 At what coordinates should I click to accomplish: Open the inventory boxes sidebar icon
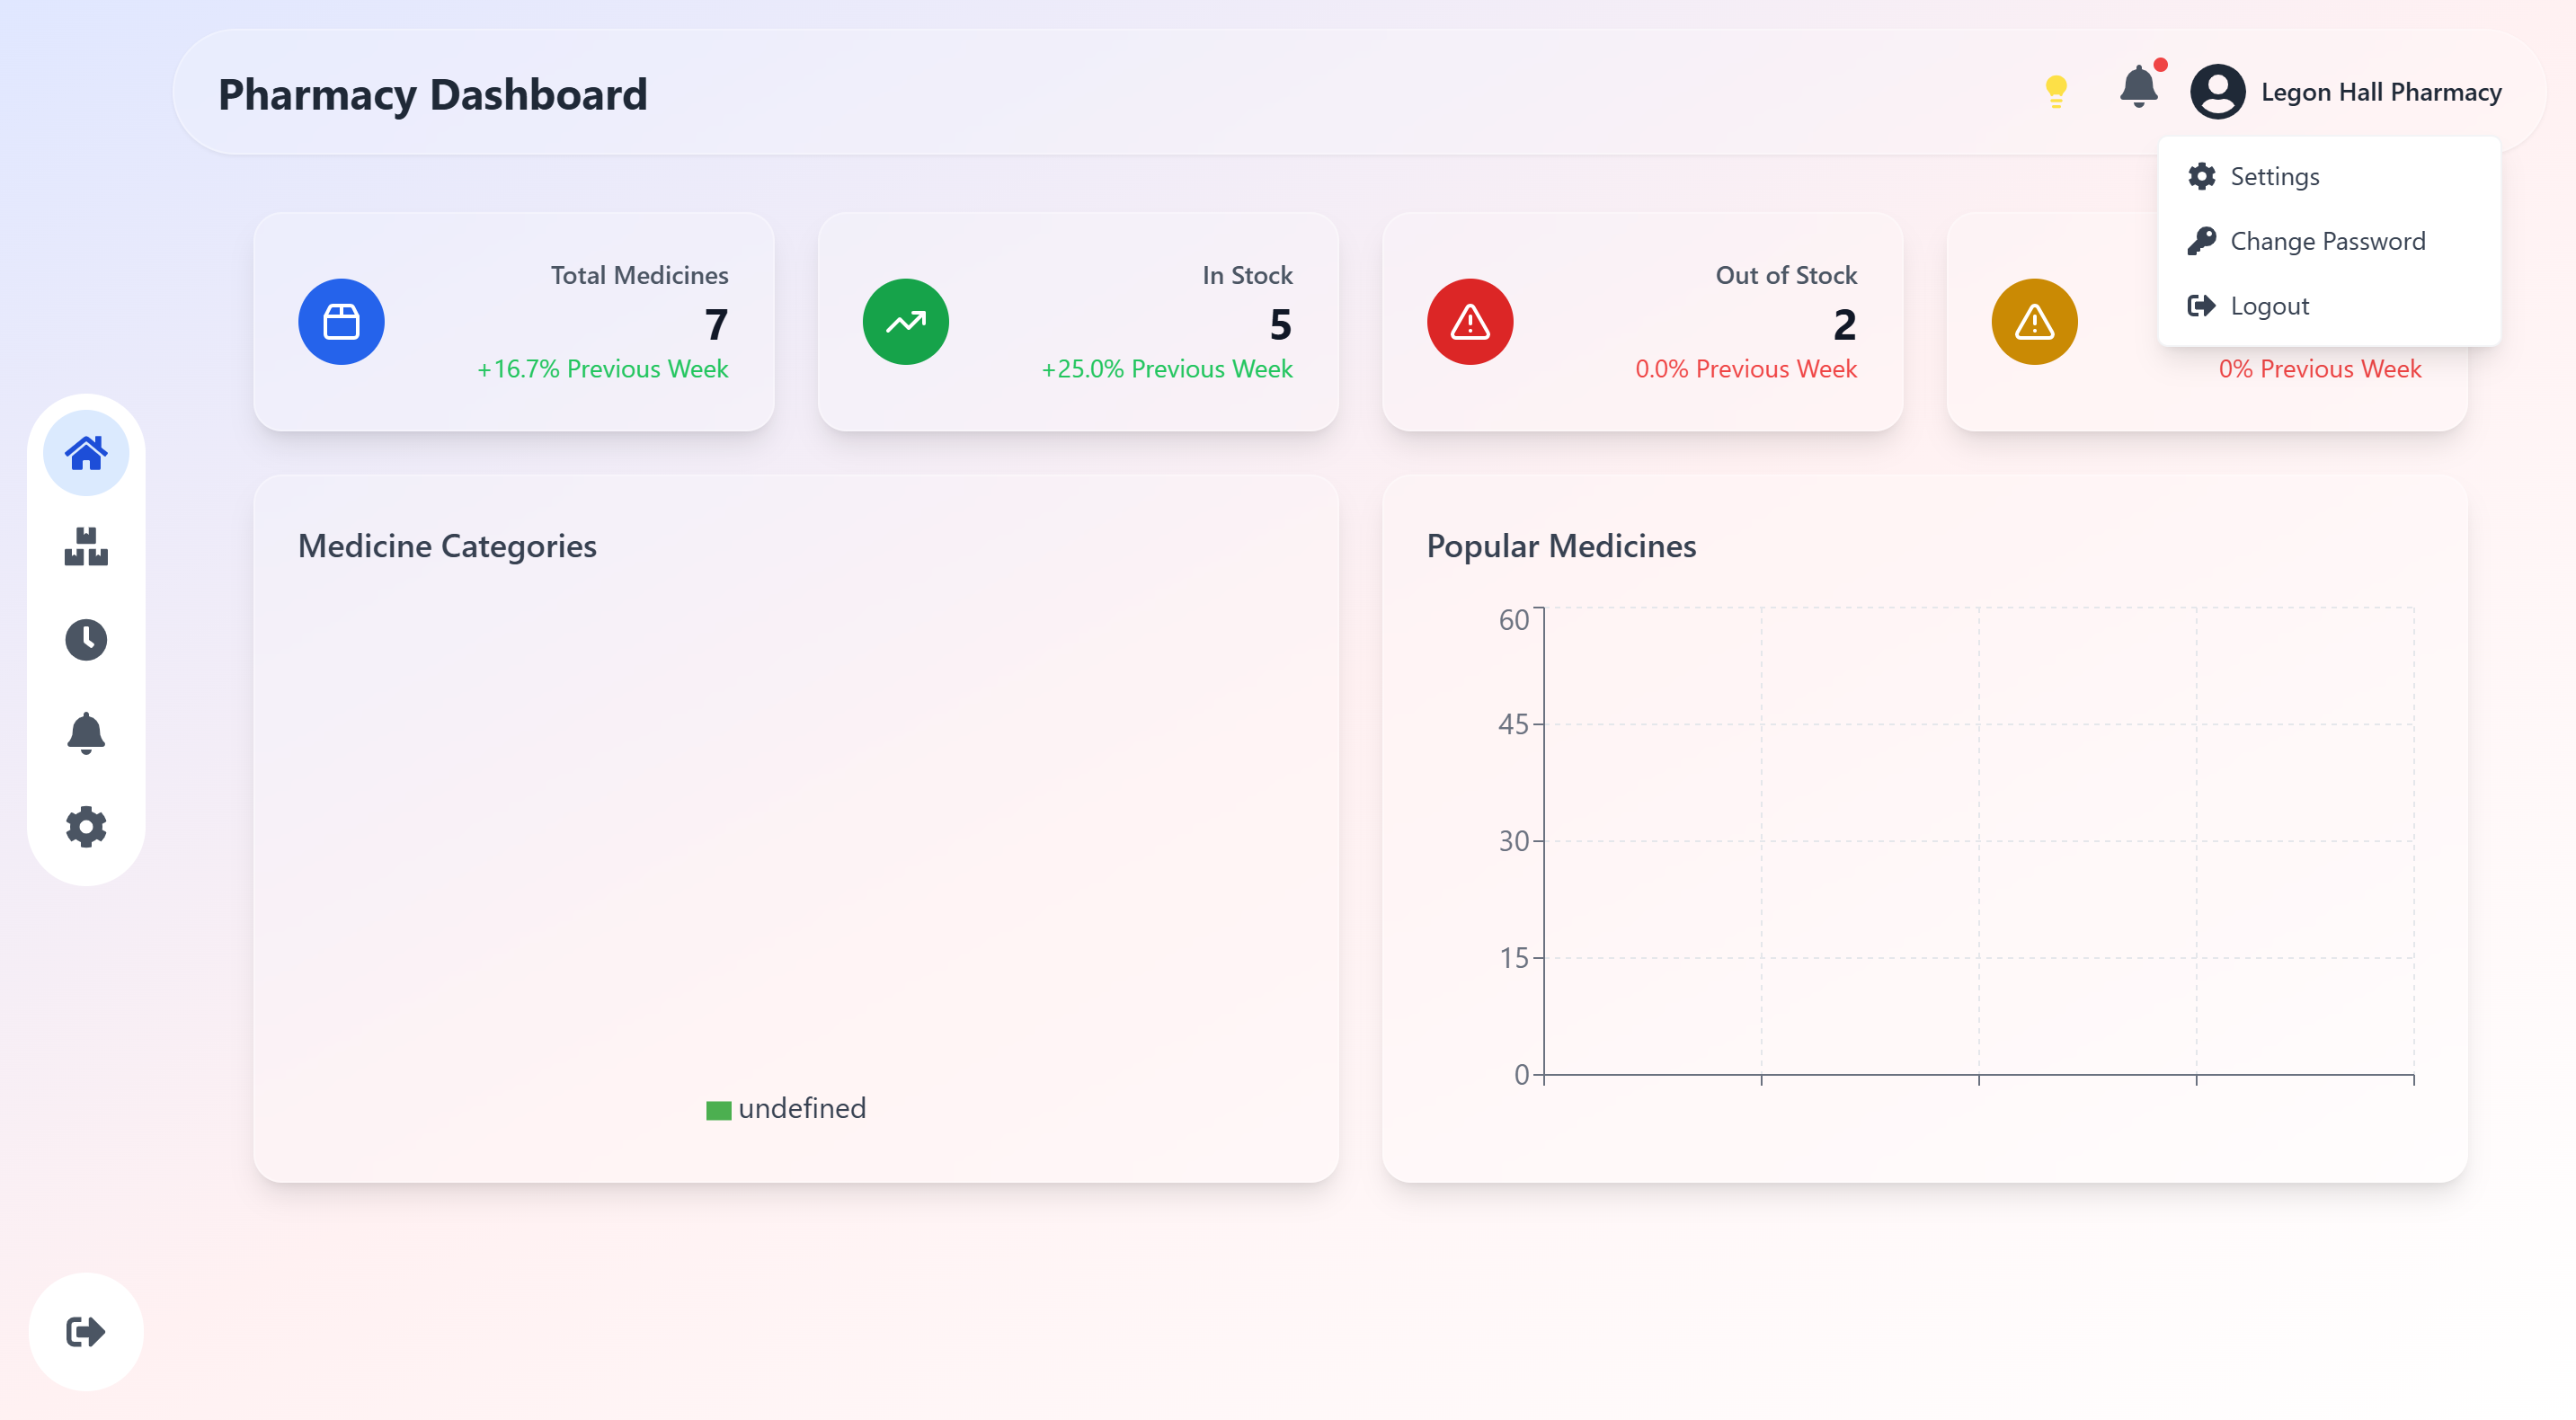coord(86,547)
